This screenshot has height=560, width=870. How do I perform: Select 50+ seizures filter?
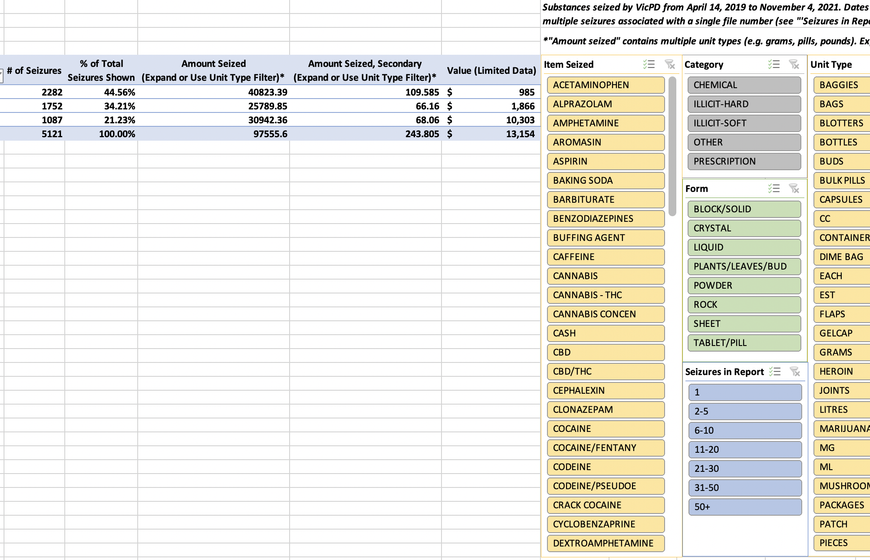point(745,507)
